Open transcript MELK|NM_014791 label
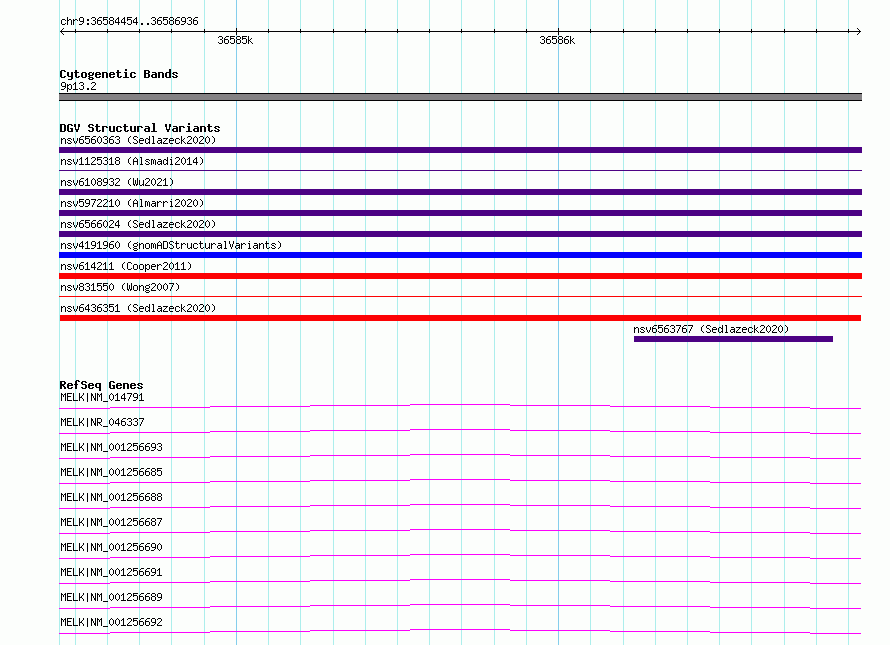The width and height of the screenshot is (890, 645). 102,397
